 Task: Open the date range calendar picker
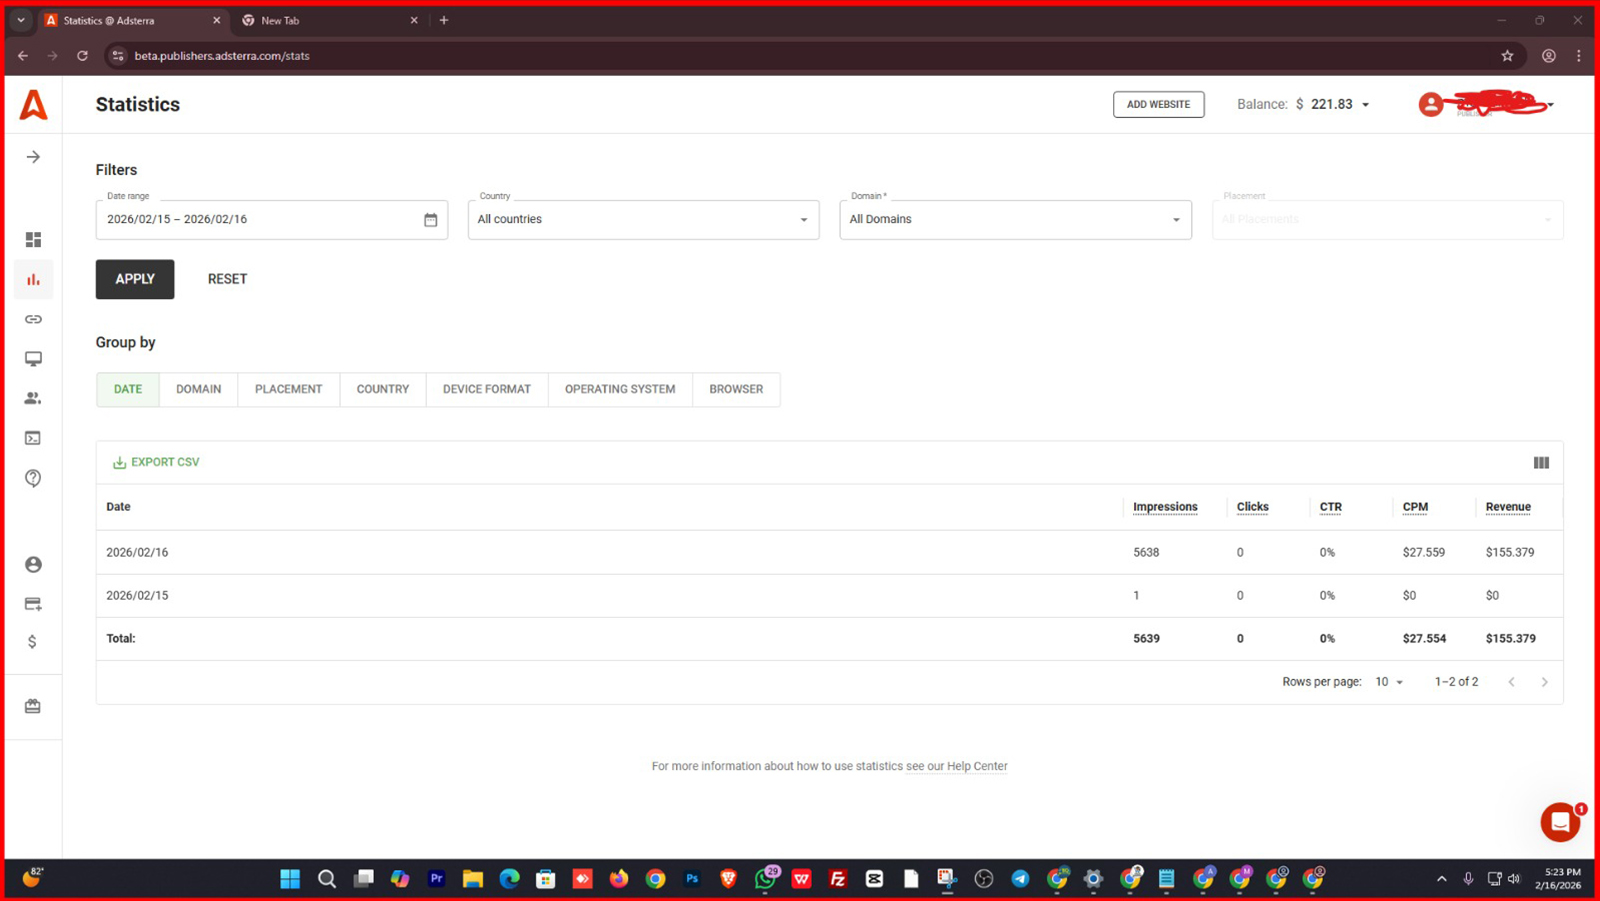pos(430,220)
